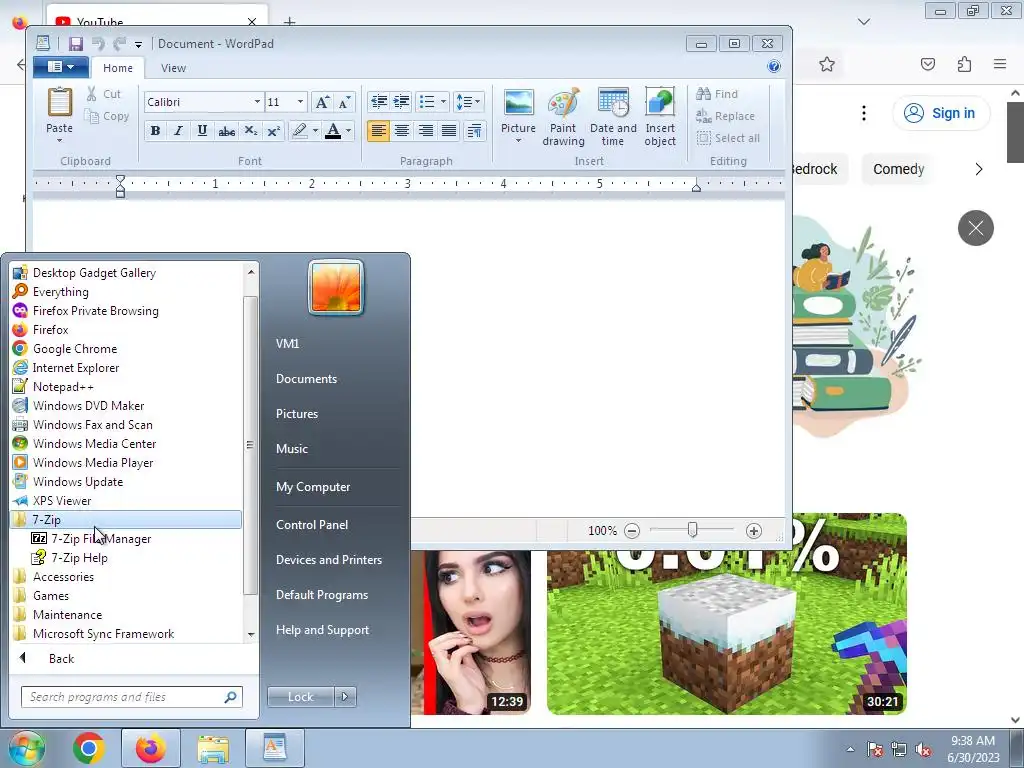Open the Calibri font family dropdown
This screenshot has width=1024, height=768.
pos(257,102)
